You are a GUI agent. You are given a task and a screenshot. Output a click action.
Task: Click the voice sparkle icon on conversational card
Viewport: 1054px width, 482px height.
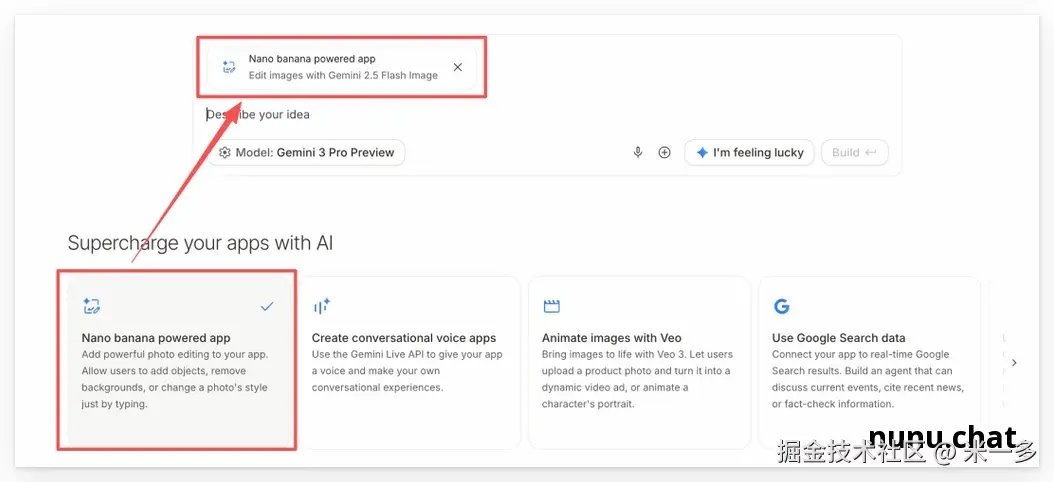[322, 307]
